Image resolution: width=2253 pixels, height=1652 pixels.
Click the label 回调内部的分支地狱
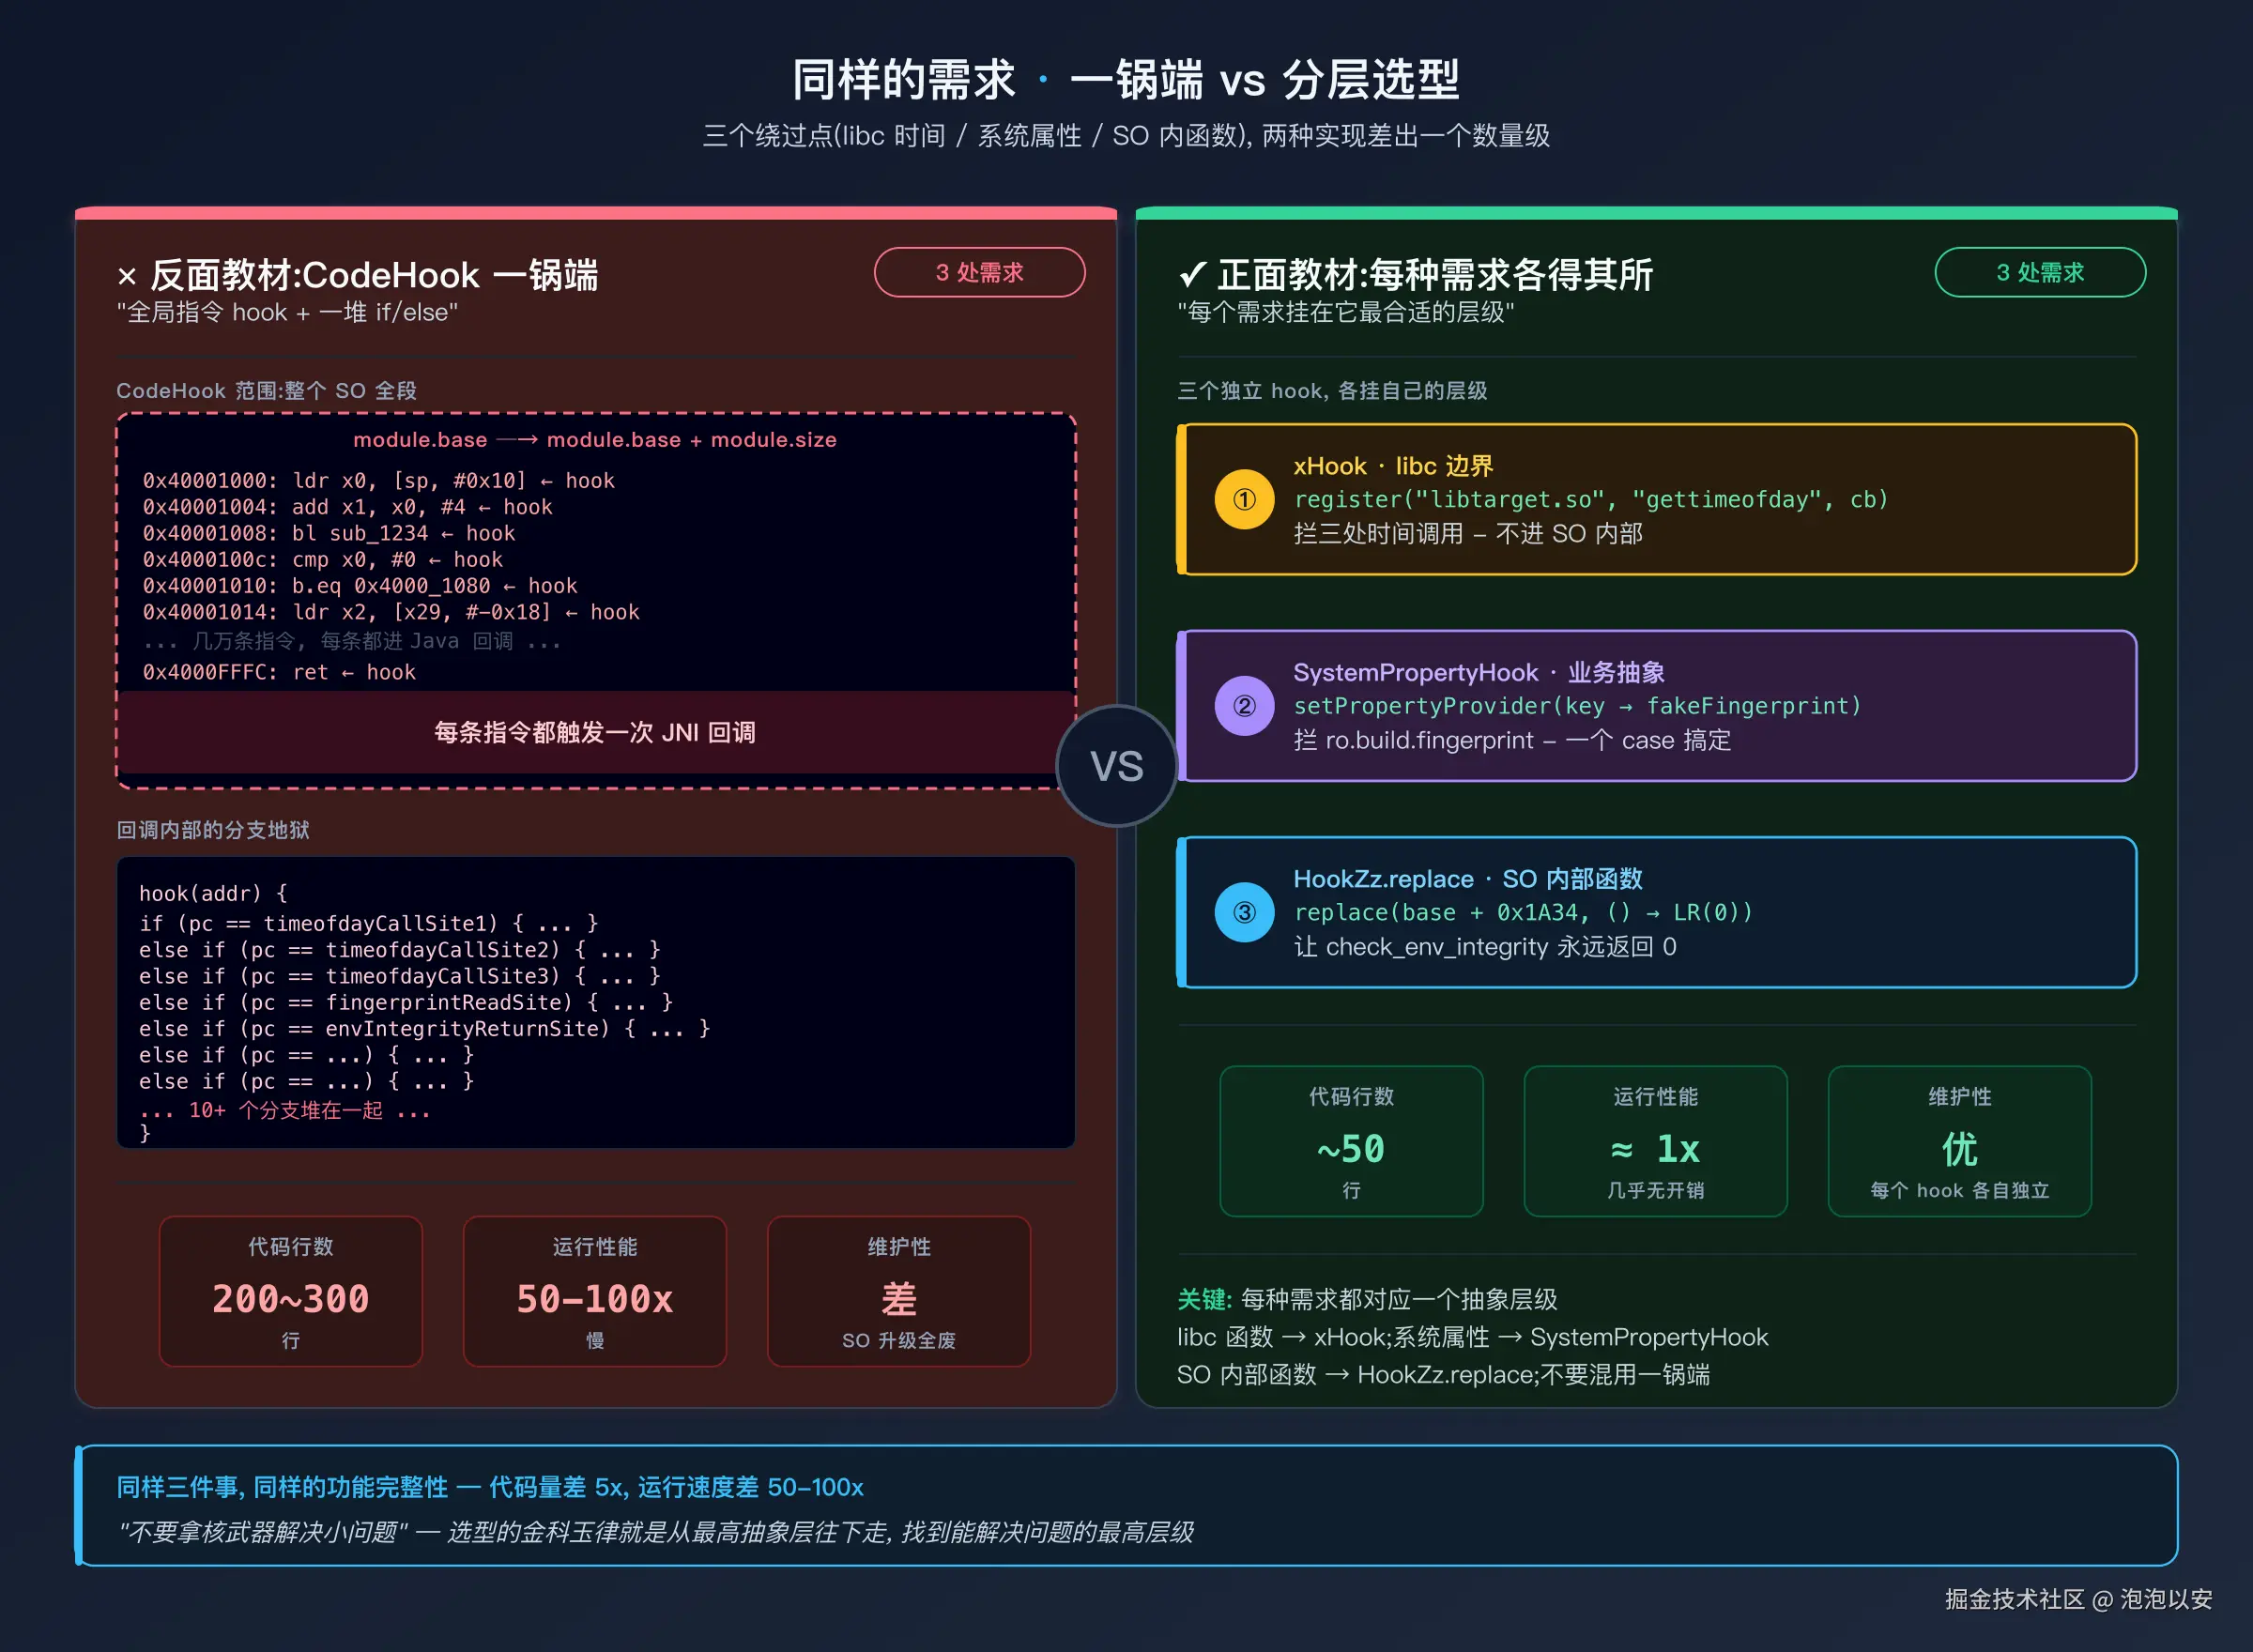tap(213, 830)
